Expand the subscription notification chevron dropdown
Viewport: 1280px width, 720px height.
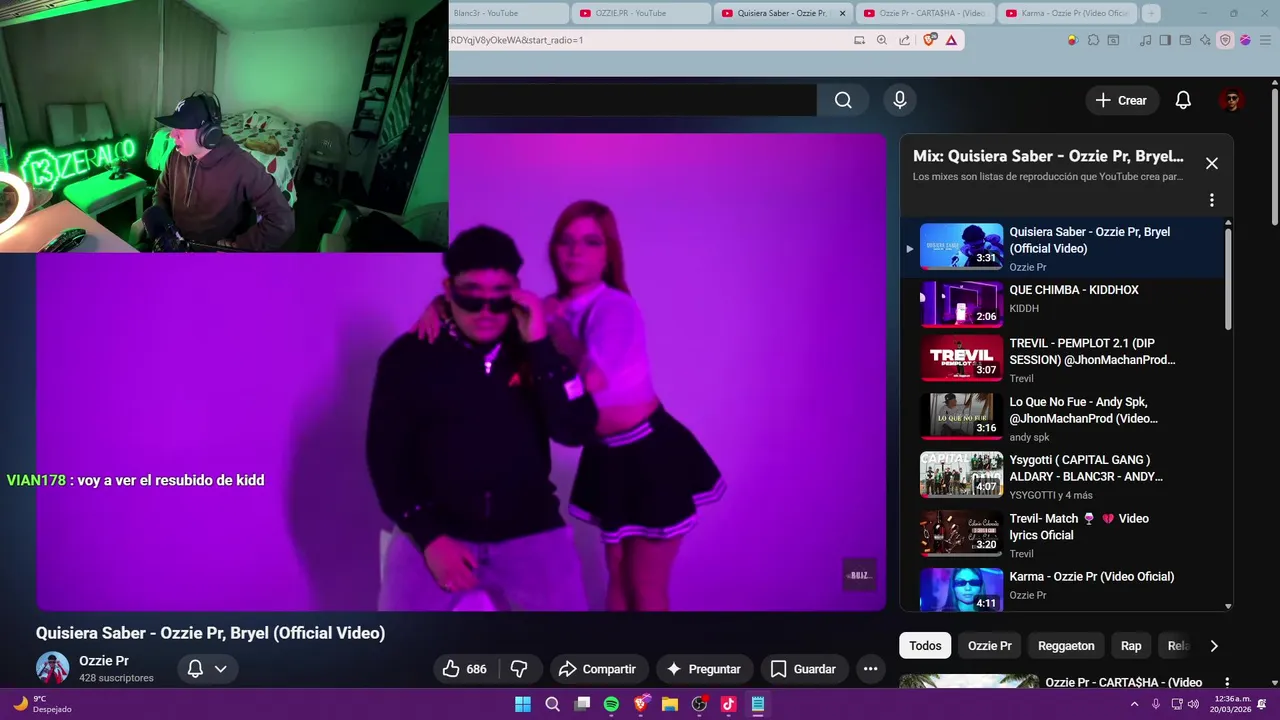221,669
